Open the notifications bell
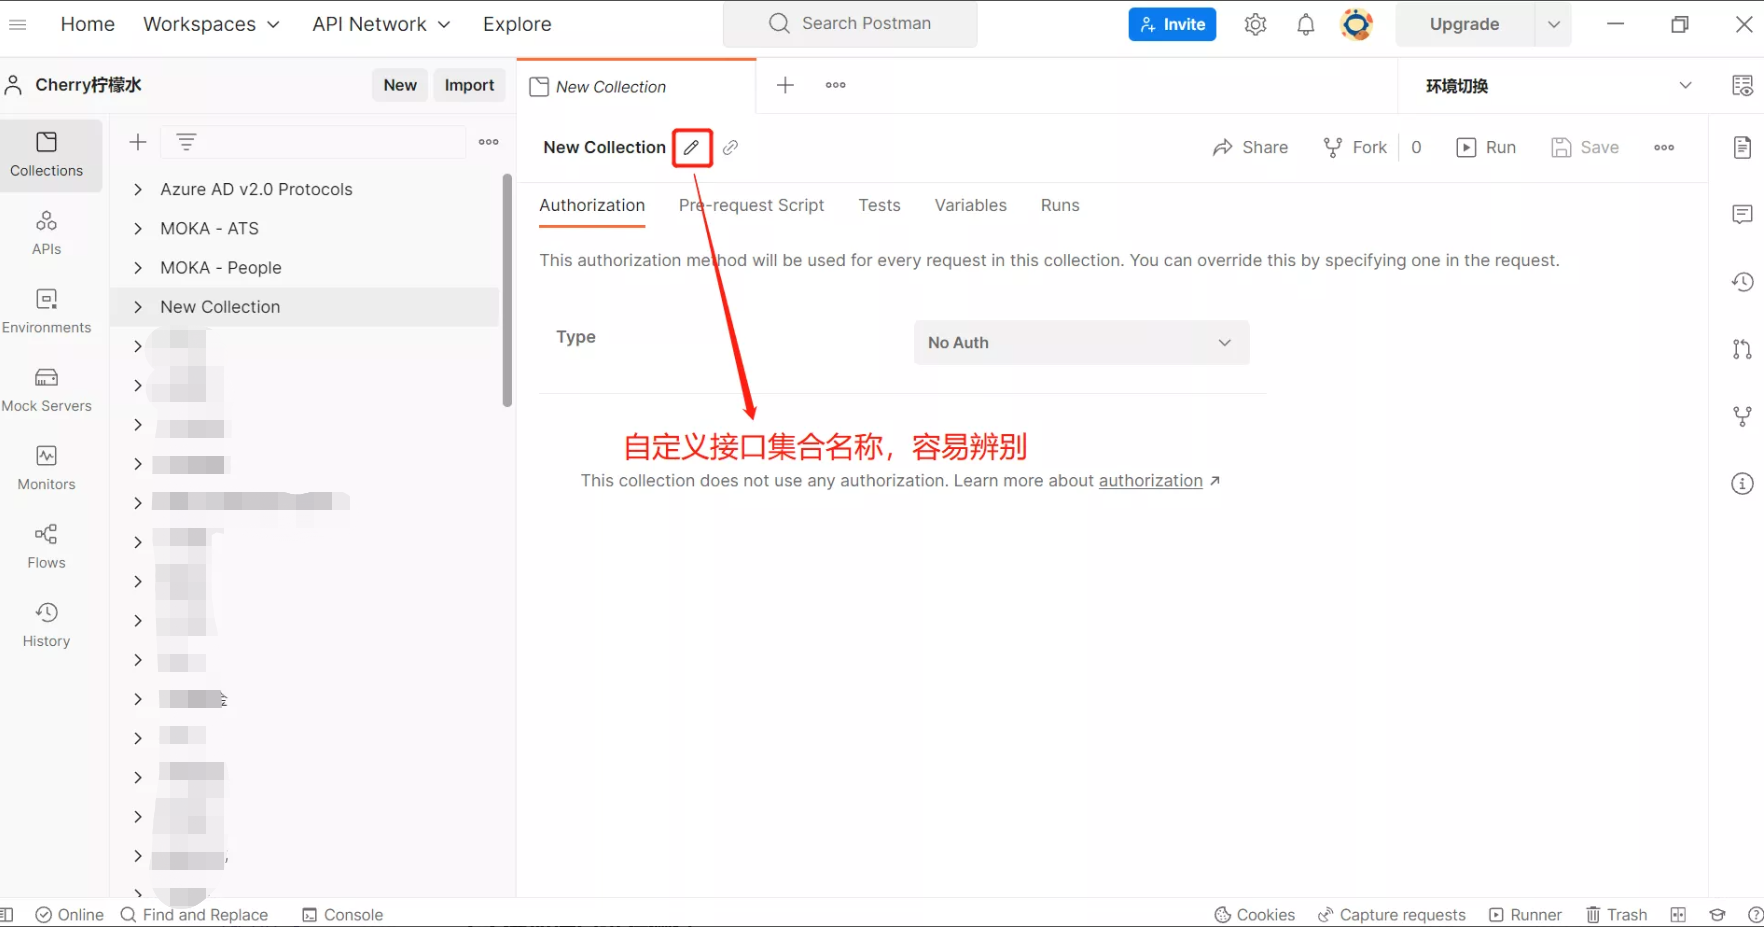This screenshot has width=1764, height=927. click(1305, 24)
